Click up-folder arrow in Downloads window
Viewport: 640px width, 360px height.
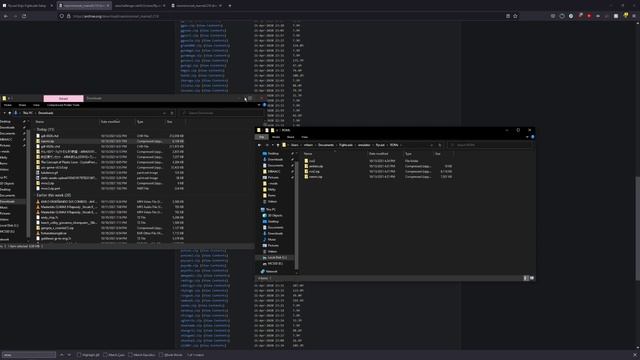click(x=10, y=113)
